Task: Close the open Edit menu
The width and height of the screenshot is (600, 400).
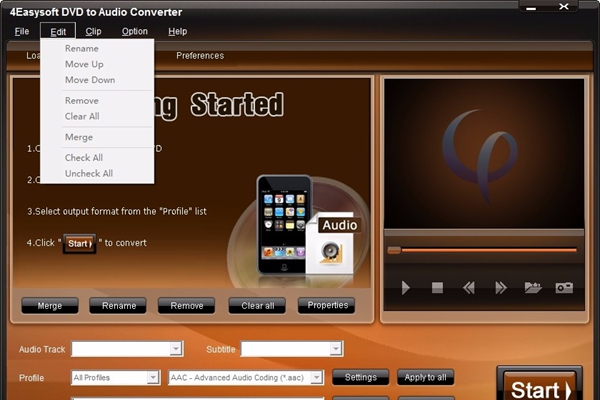Action: pyautogui.click(x=58, y=32)
